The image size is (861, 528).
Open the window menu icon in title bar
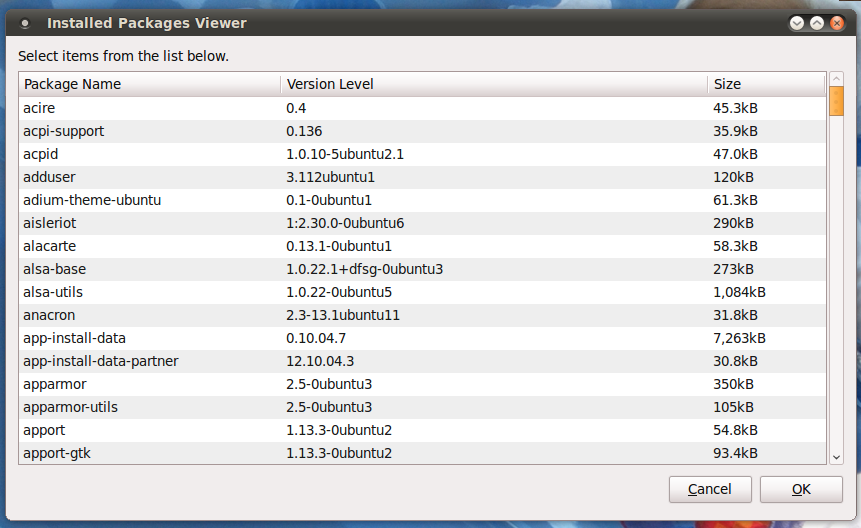[x=25, y=23]
